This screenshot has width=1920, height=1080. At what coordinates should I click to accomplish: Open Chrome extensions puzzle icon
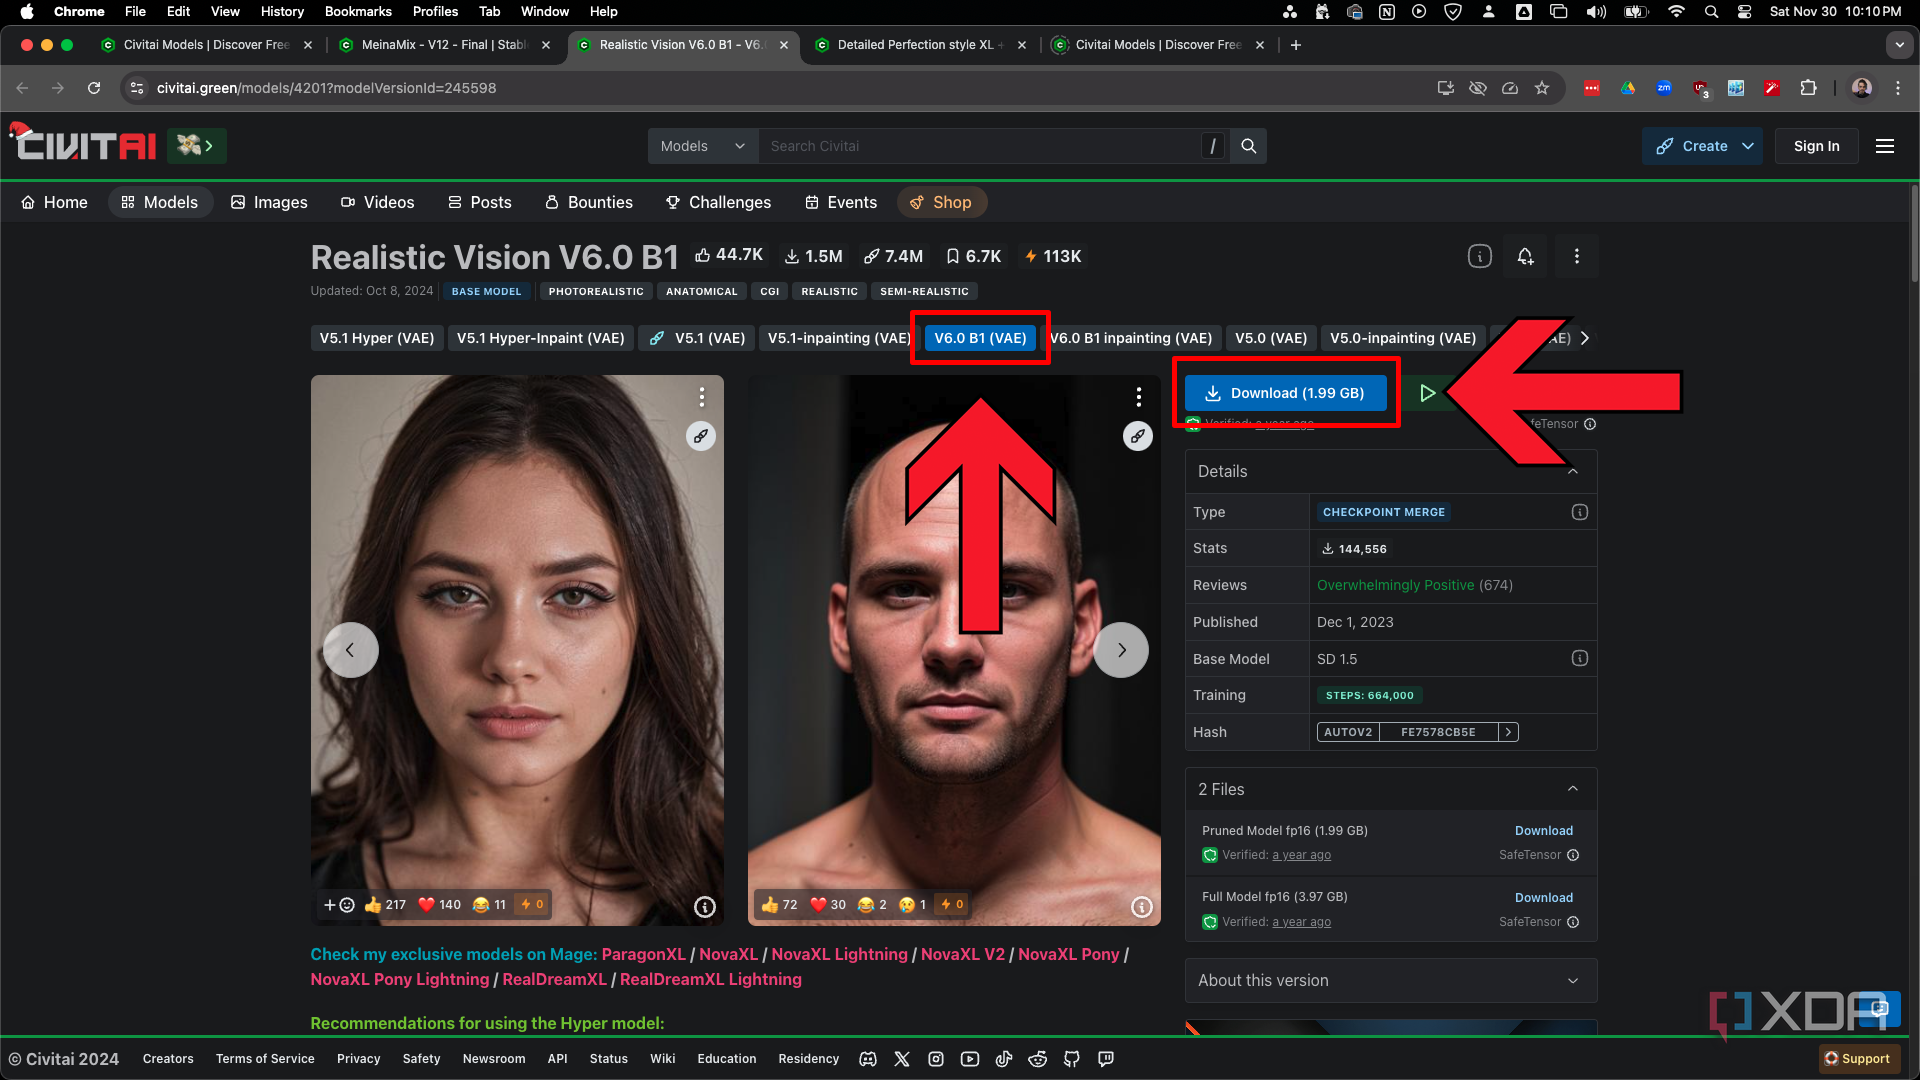click(1808, 88)
